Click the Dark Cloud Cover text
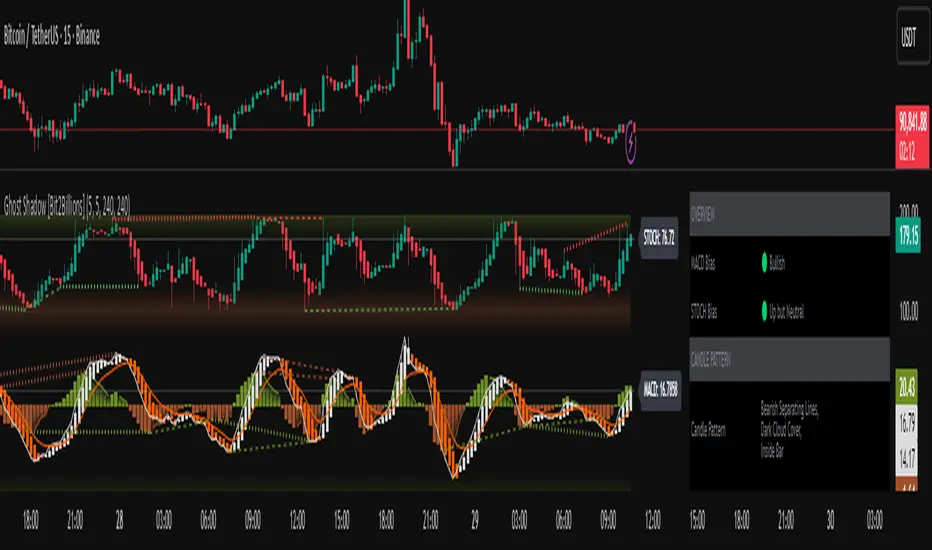The width and height of the screenshot is (932, 550). (x=781, y=429)
